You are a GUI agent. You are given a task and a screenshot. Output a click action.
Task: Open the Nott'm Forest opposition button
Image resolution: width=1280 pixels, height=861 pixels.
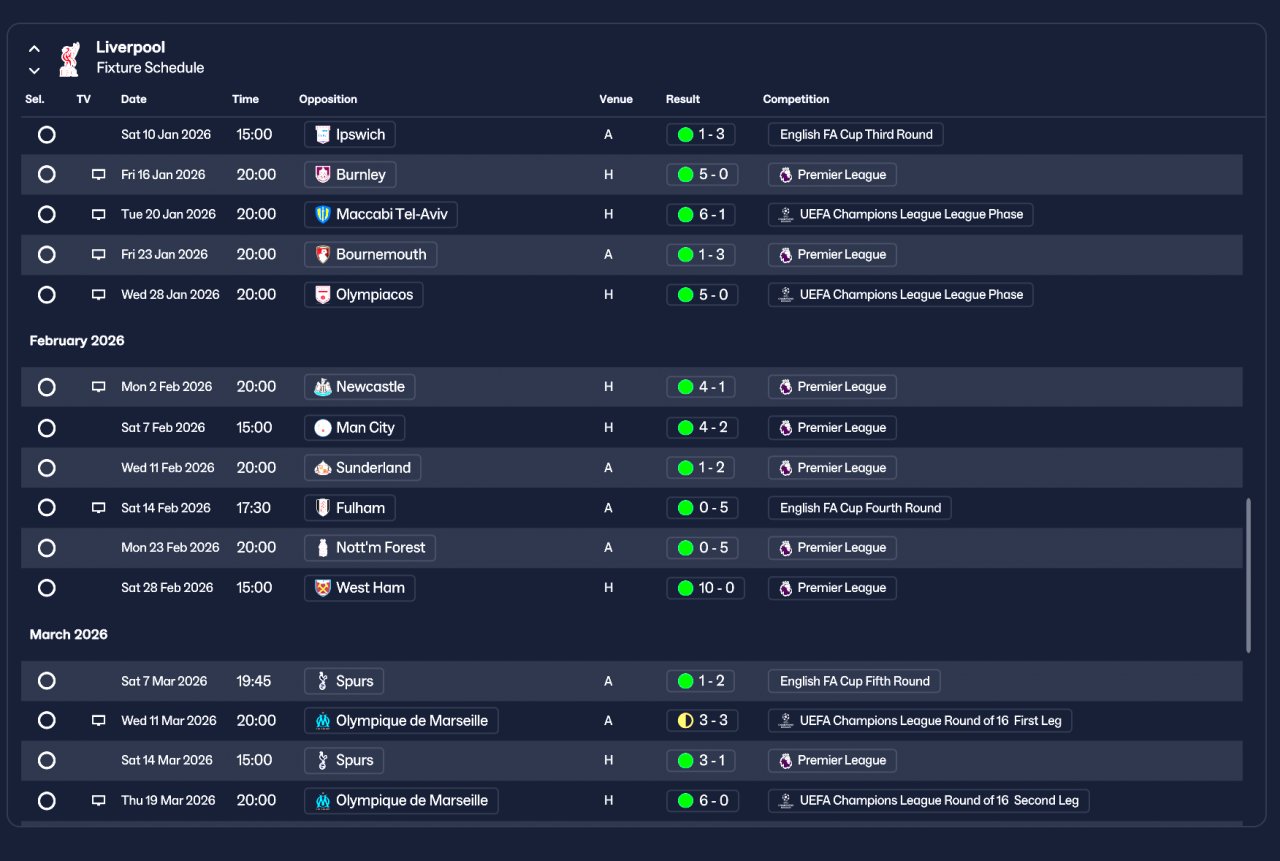click(x=370, y=548)
